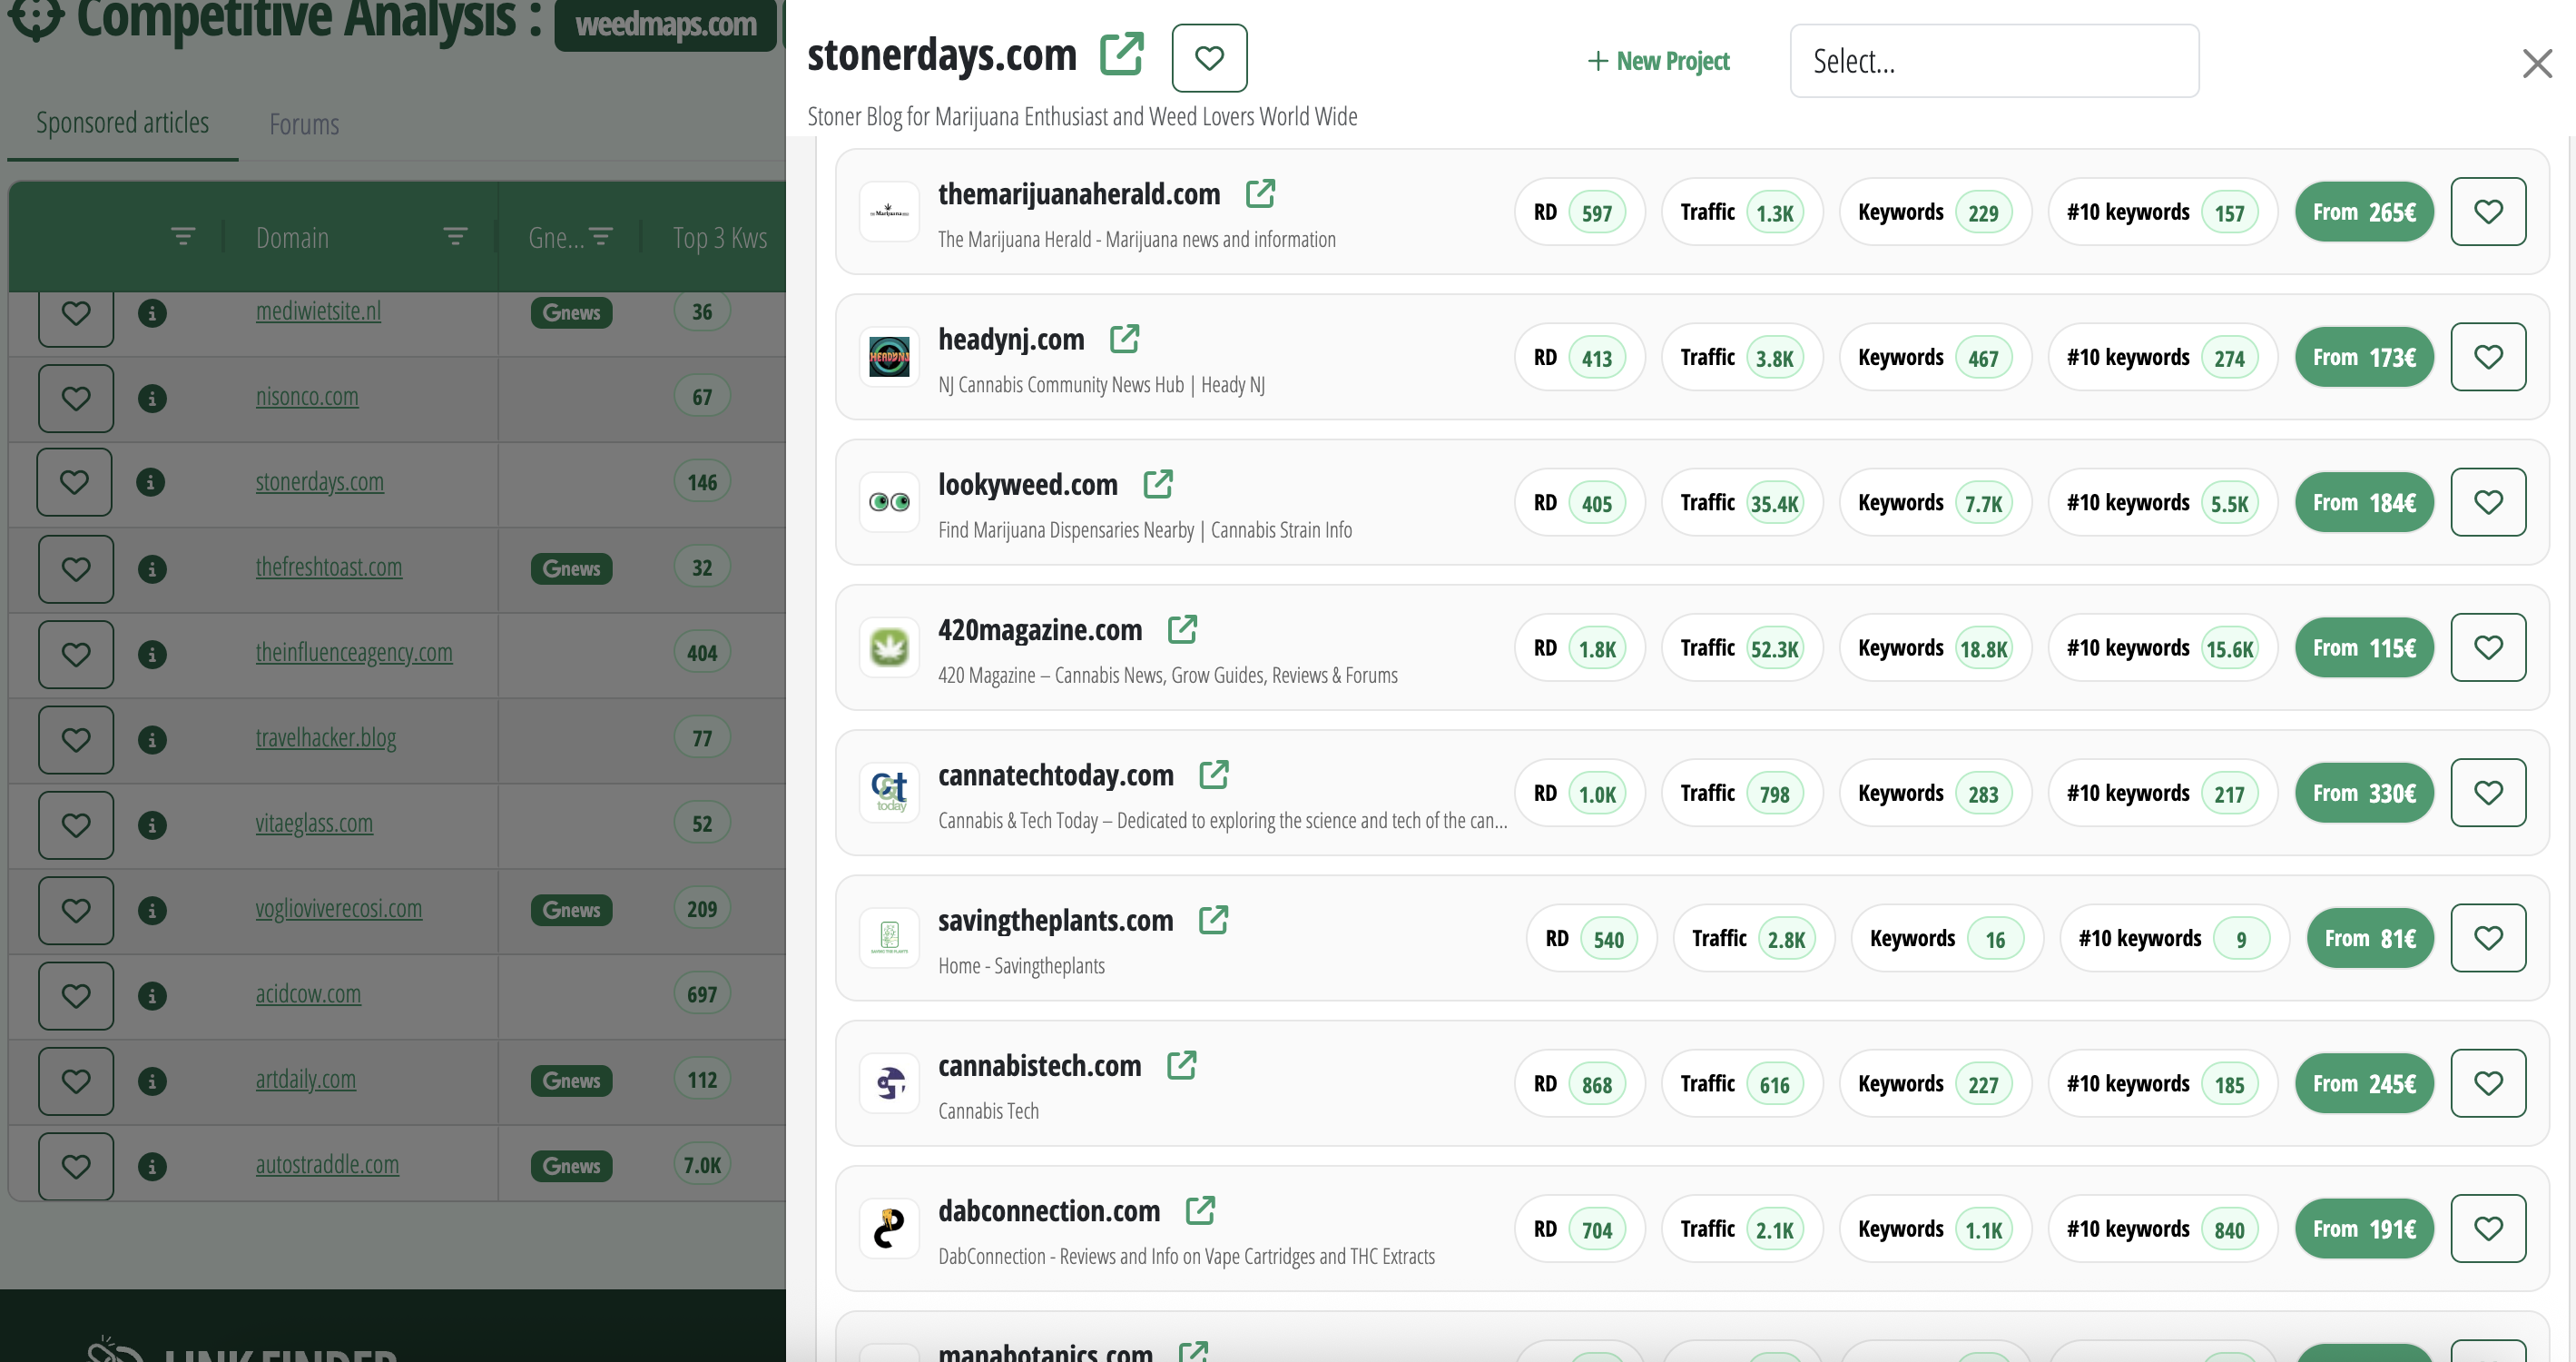This screenshot has height=1362, width=2576.
Task: Open the theinfluenceagency.com domain link
Action: (354, 652)
